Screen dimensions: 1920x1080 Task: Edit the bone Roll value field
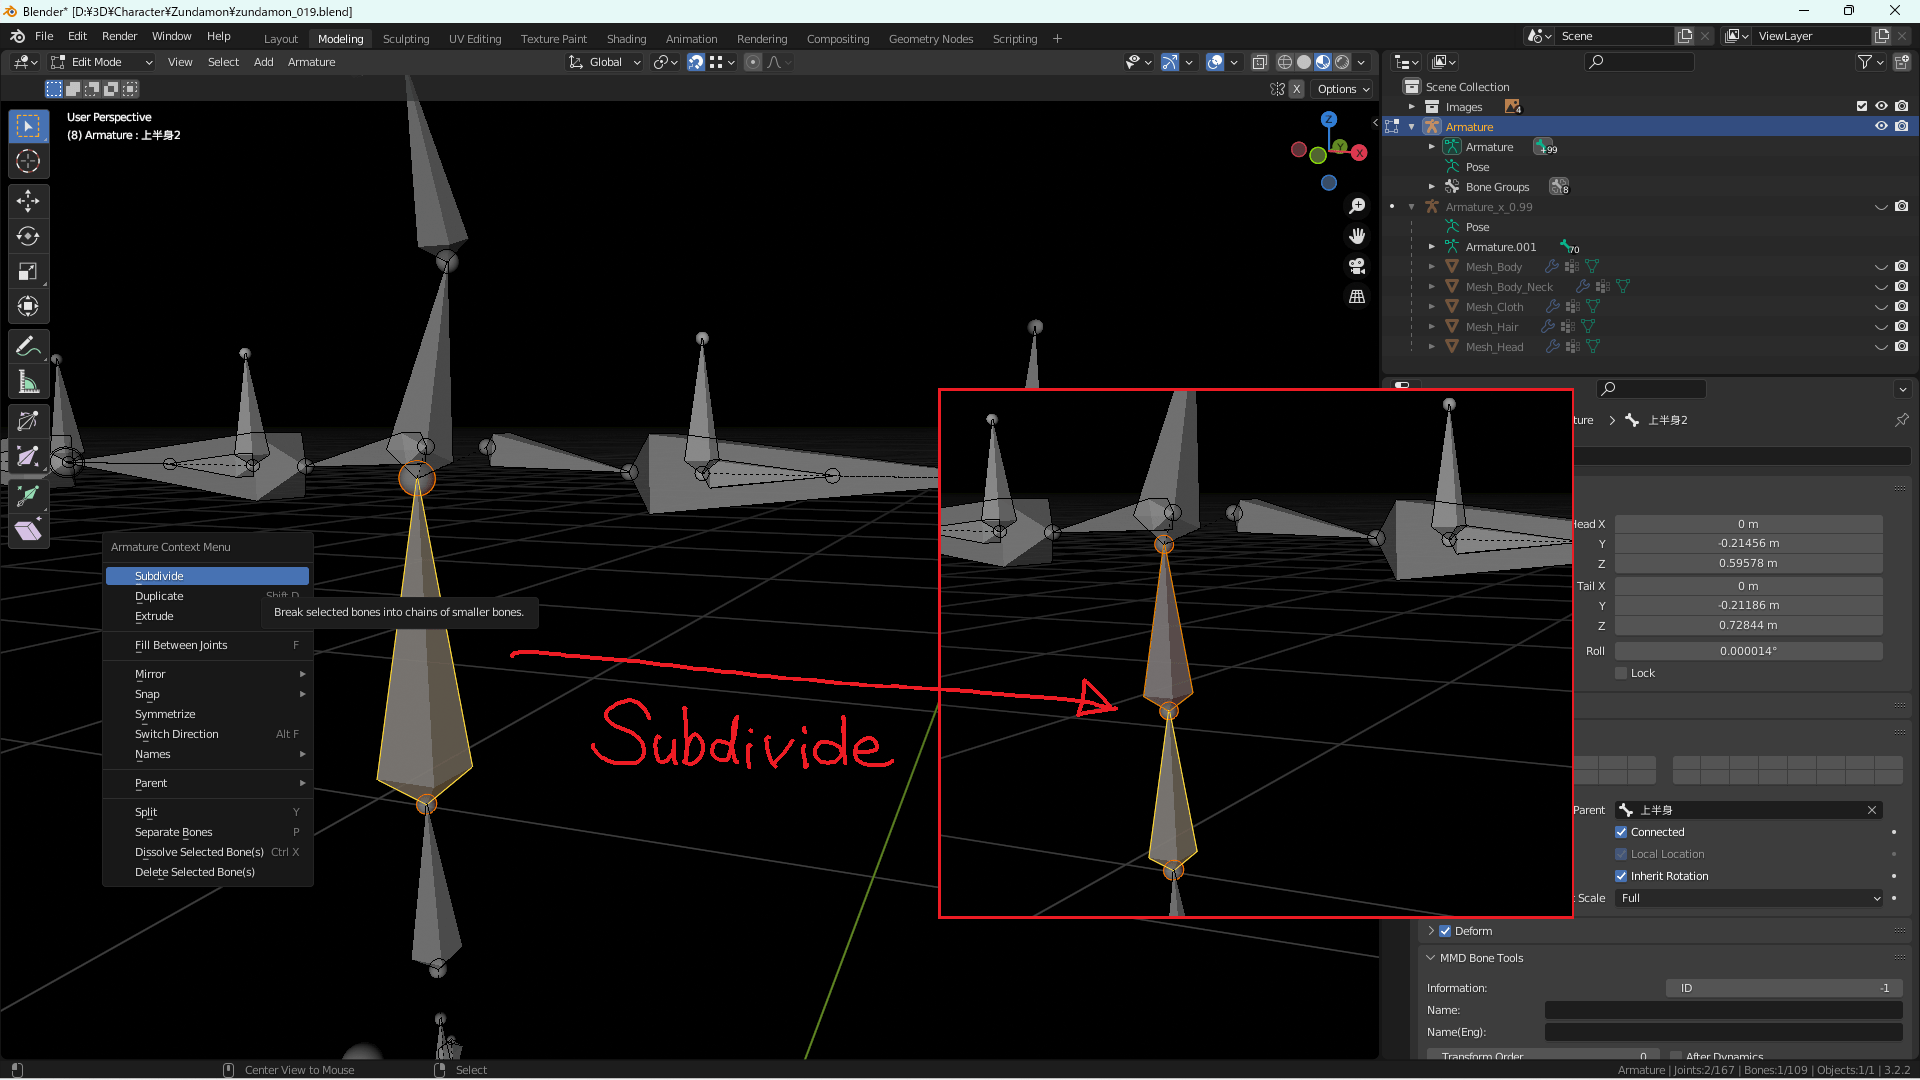tap(1748, 650)
